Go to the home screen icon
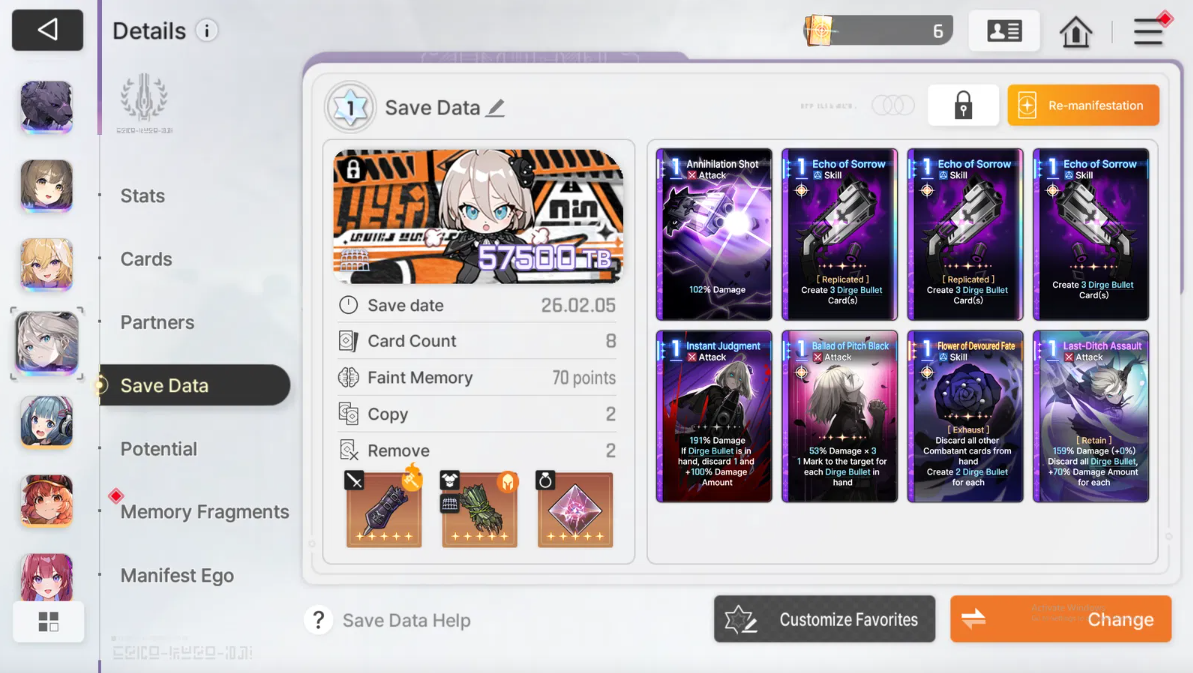Image resolution: width=1193 pixels, height=673 pixels. coord(1075,32)
